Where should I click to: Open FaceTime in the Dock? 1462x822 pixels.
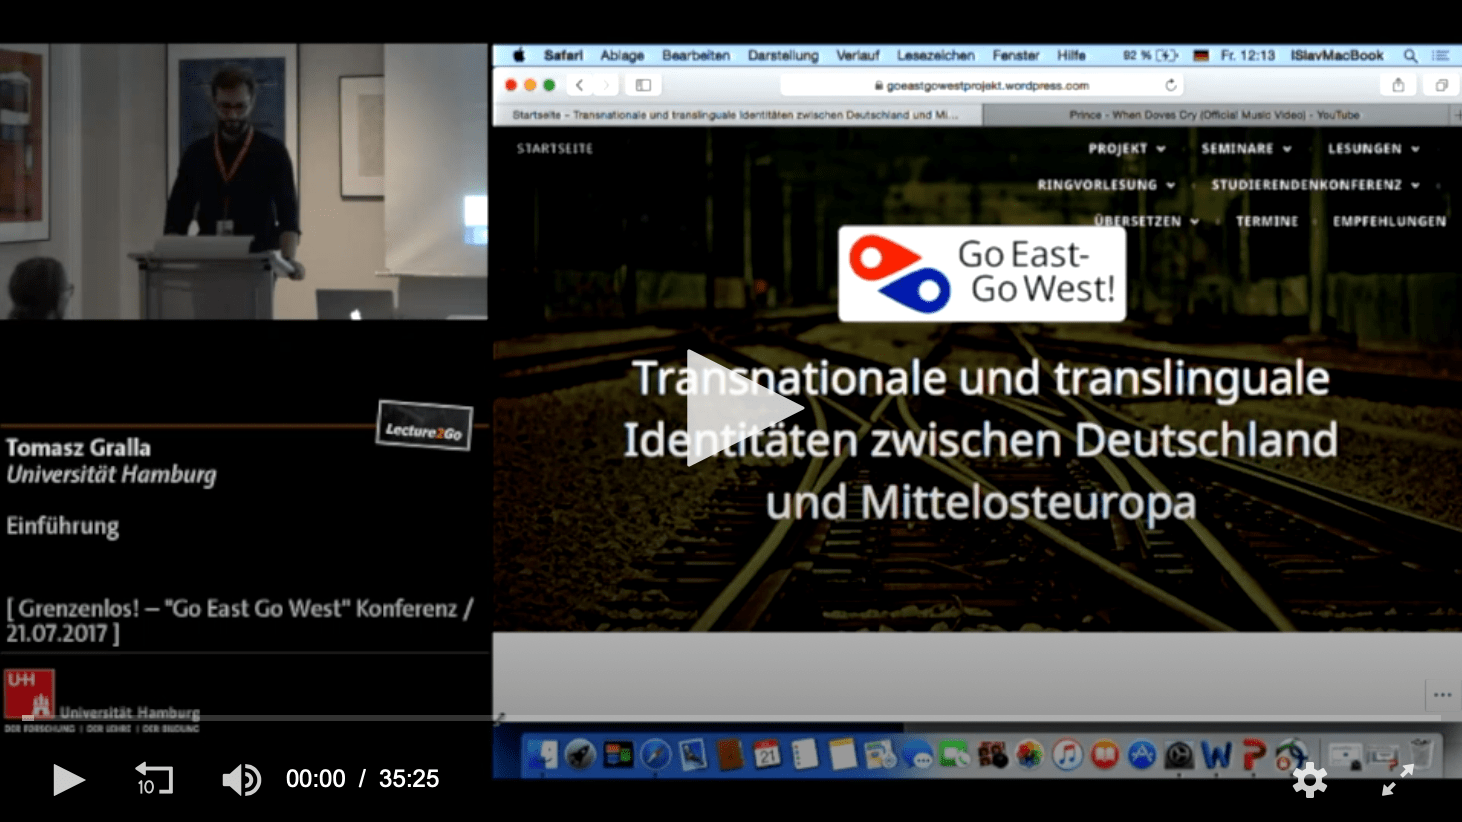coord(954,754)
